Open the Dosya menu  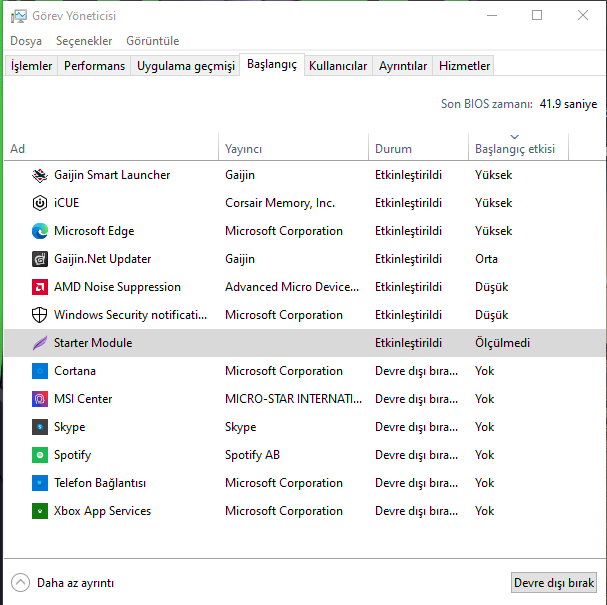(x=26, y=41)
